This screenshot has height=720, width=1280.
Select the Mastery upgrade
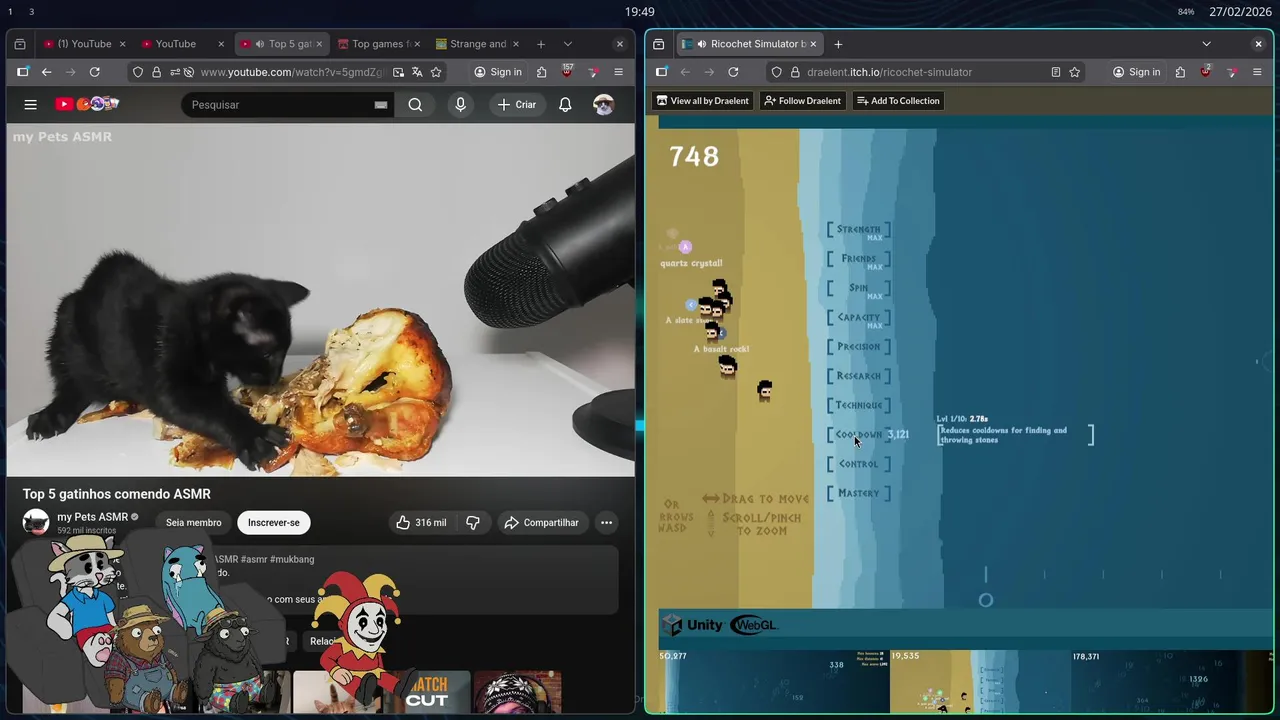click(x=859, y=493)
